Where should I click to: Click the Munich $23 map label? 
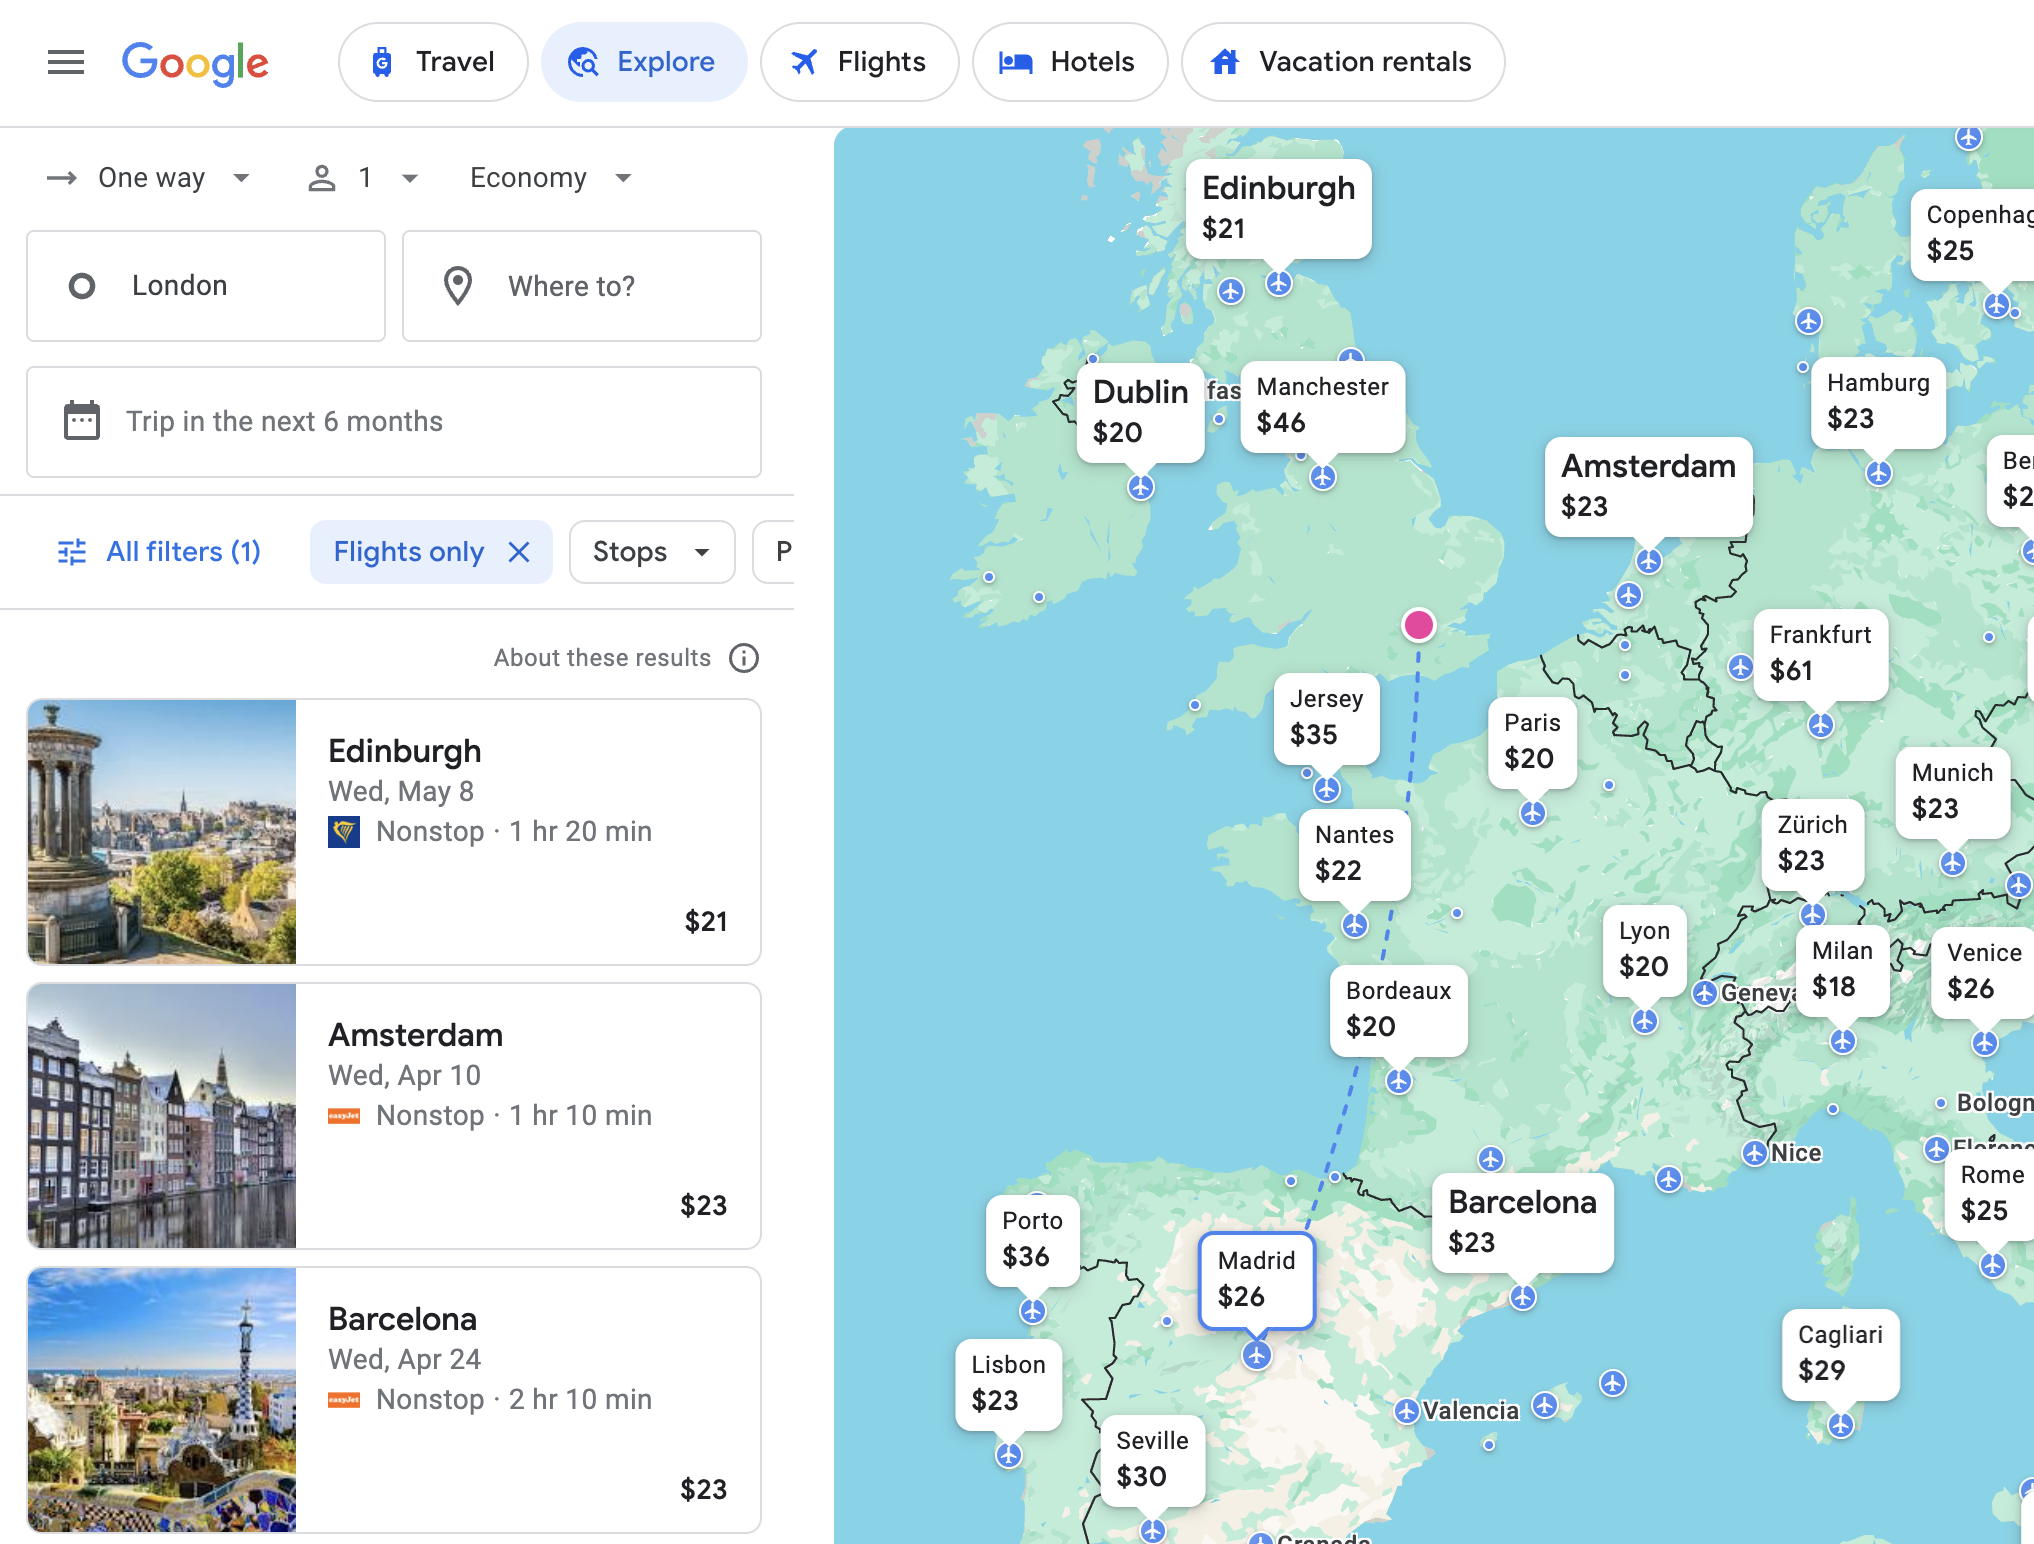pos(1952,792)
